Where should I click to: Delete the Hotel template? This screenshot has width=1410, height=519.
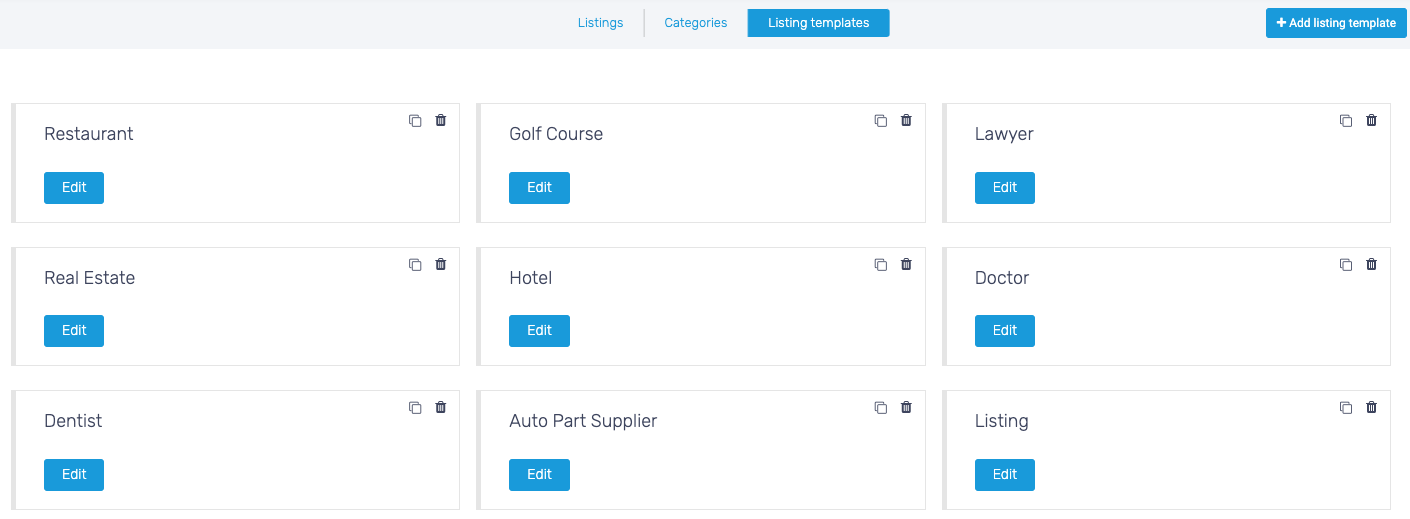click(906, 265)
